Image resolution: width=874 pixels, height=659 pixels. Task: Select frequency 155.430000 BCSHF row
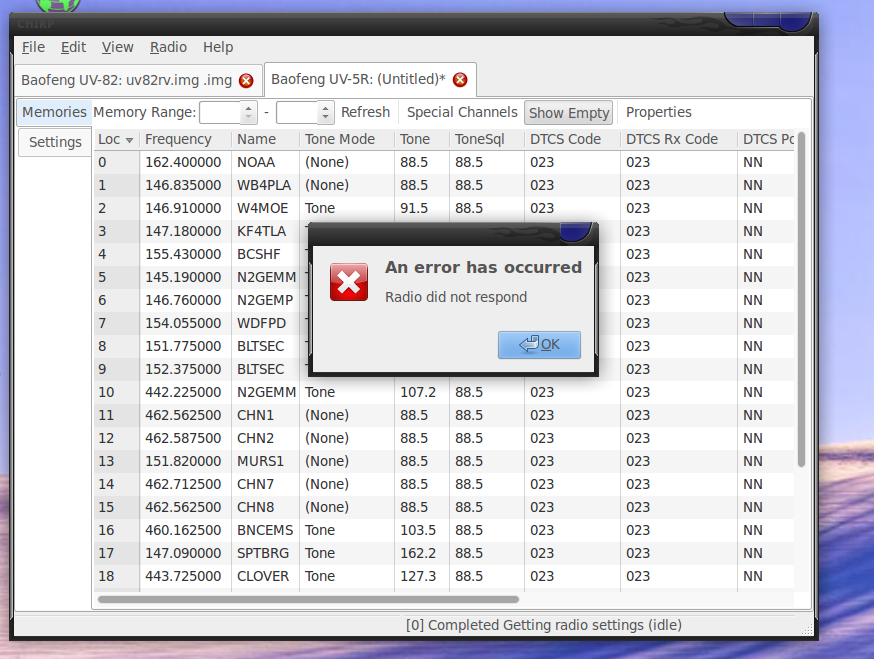point(183,254)
